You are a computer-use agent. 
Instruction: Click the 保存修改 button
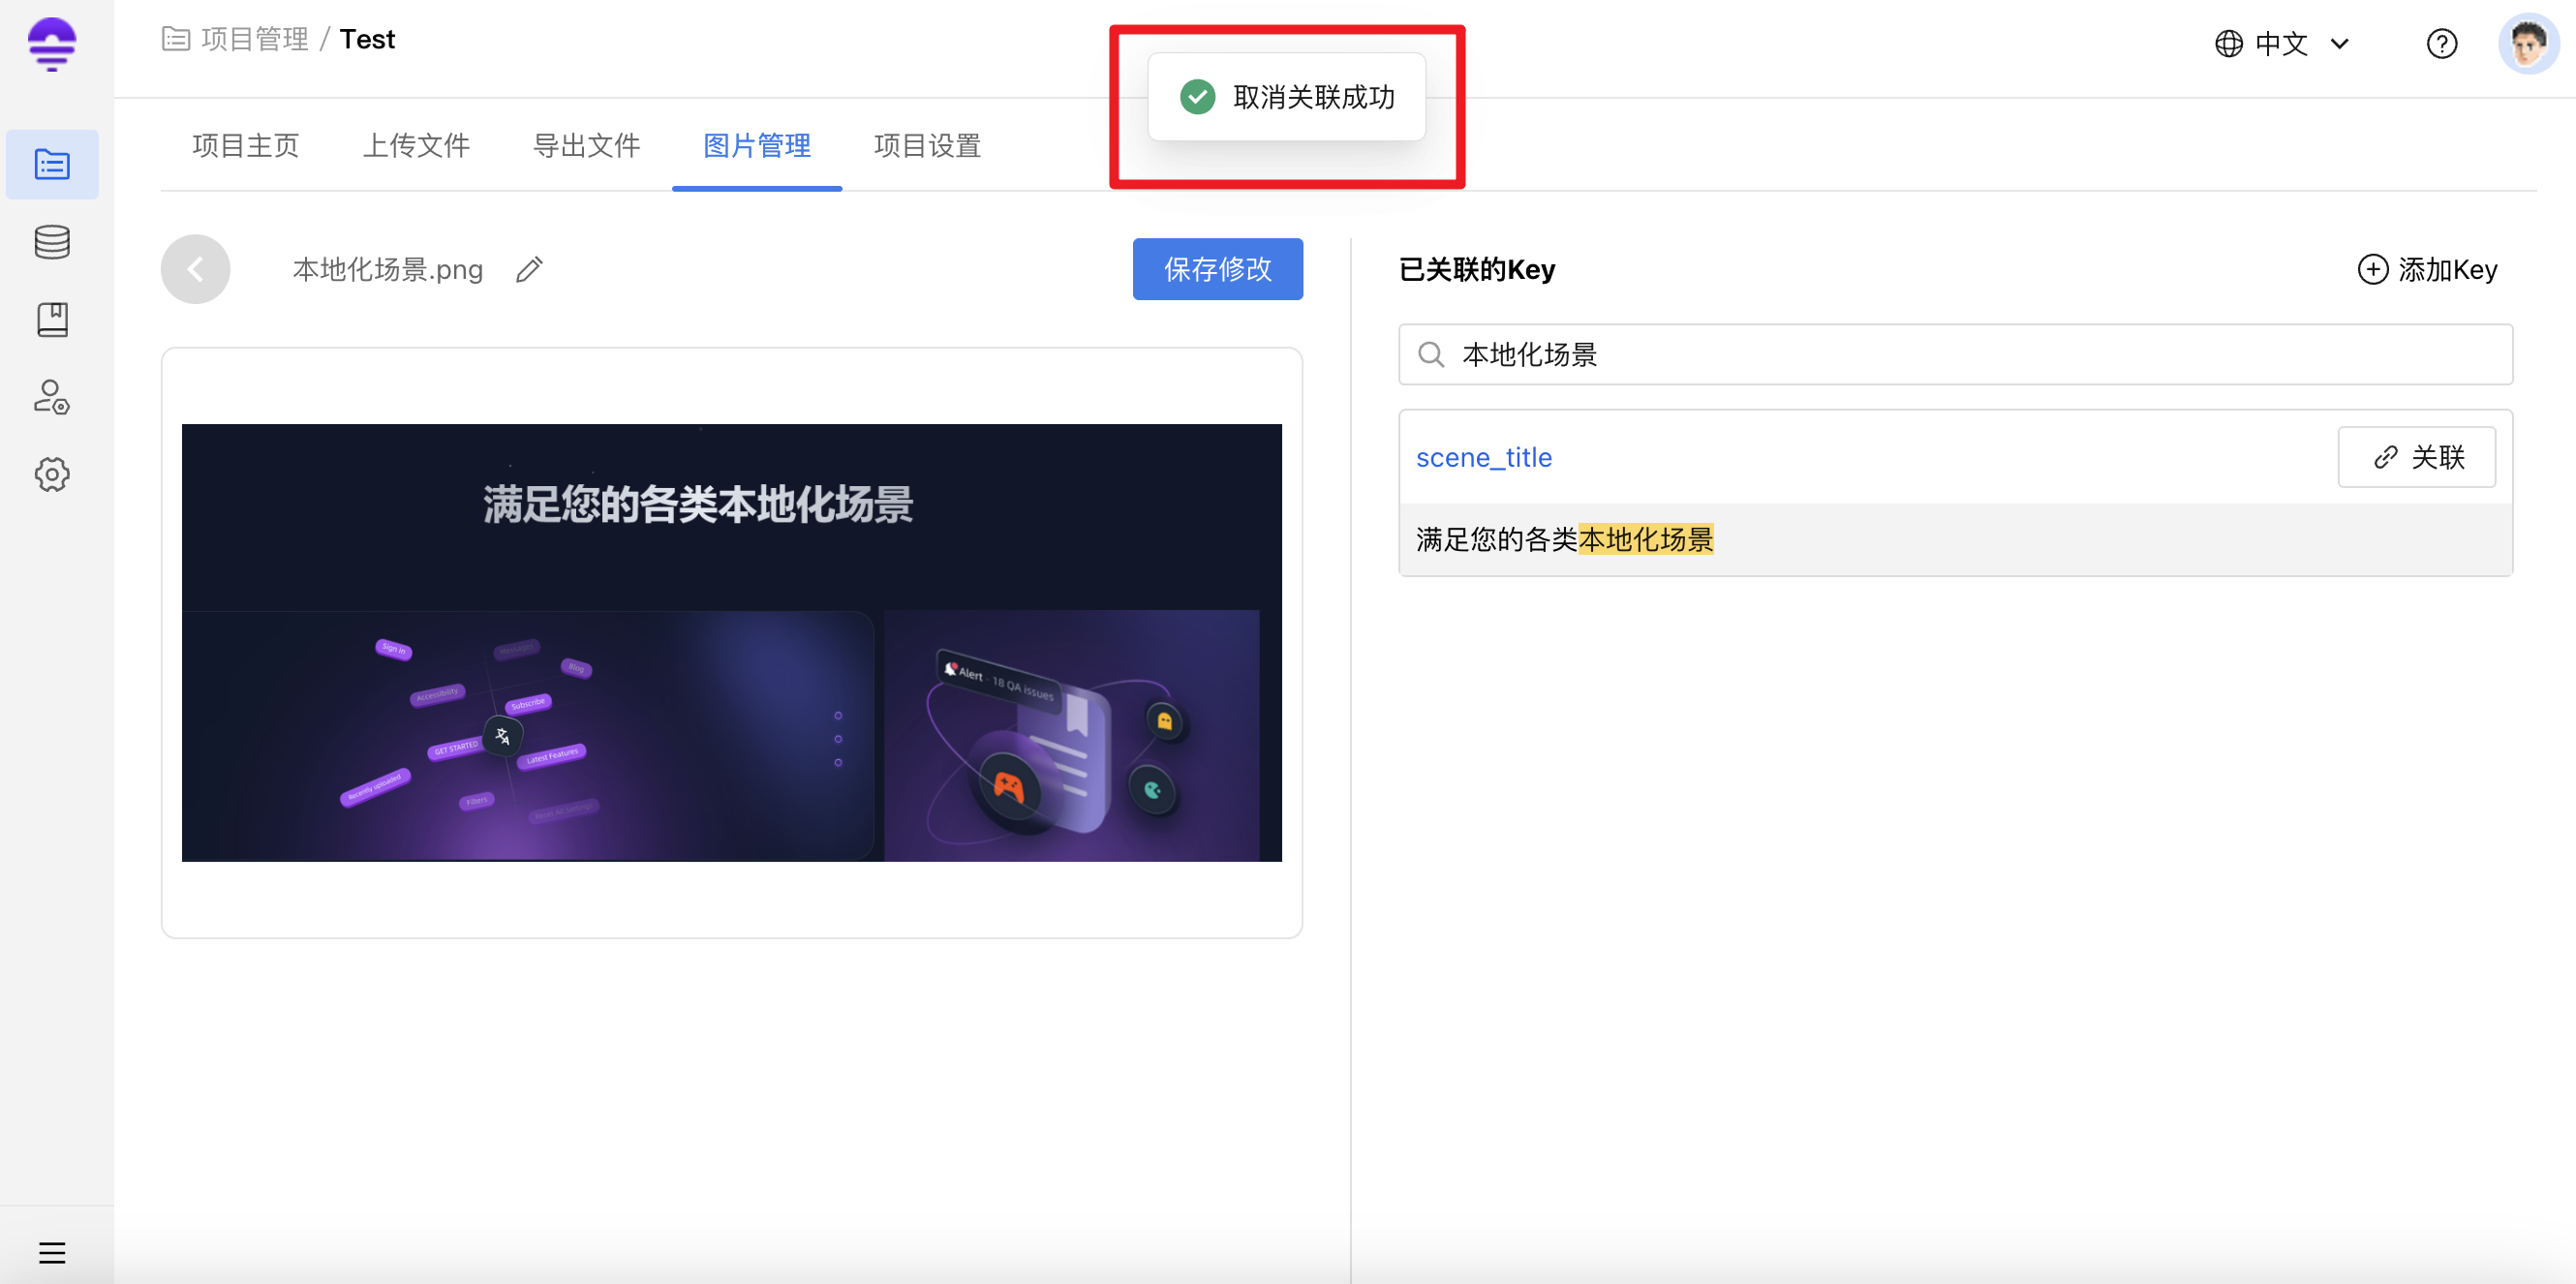tap(1217, 269)
